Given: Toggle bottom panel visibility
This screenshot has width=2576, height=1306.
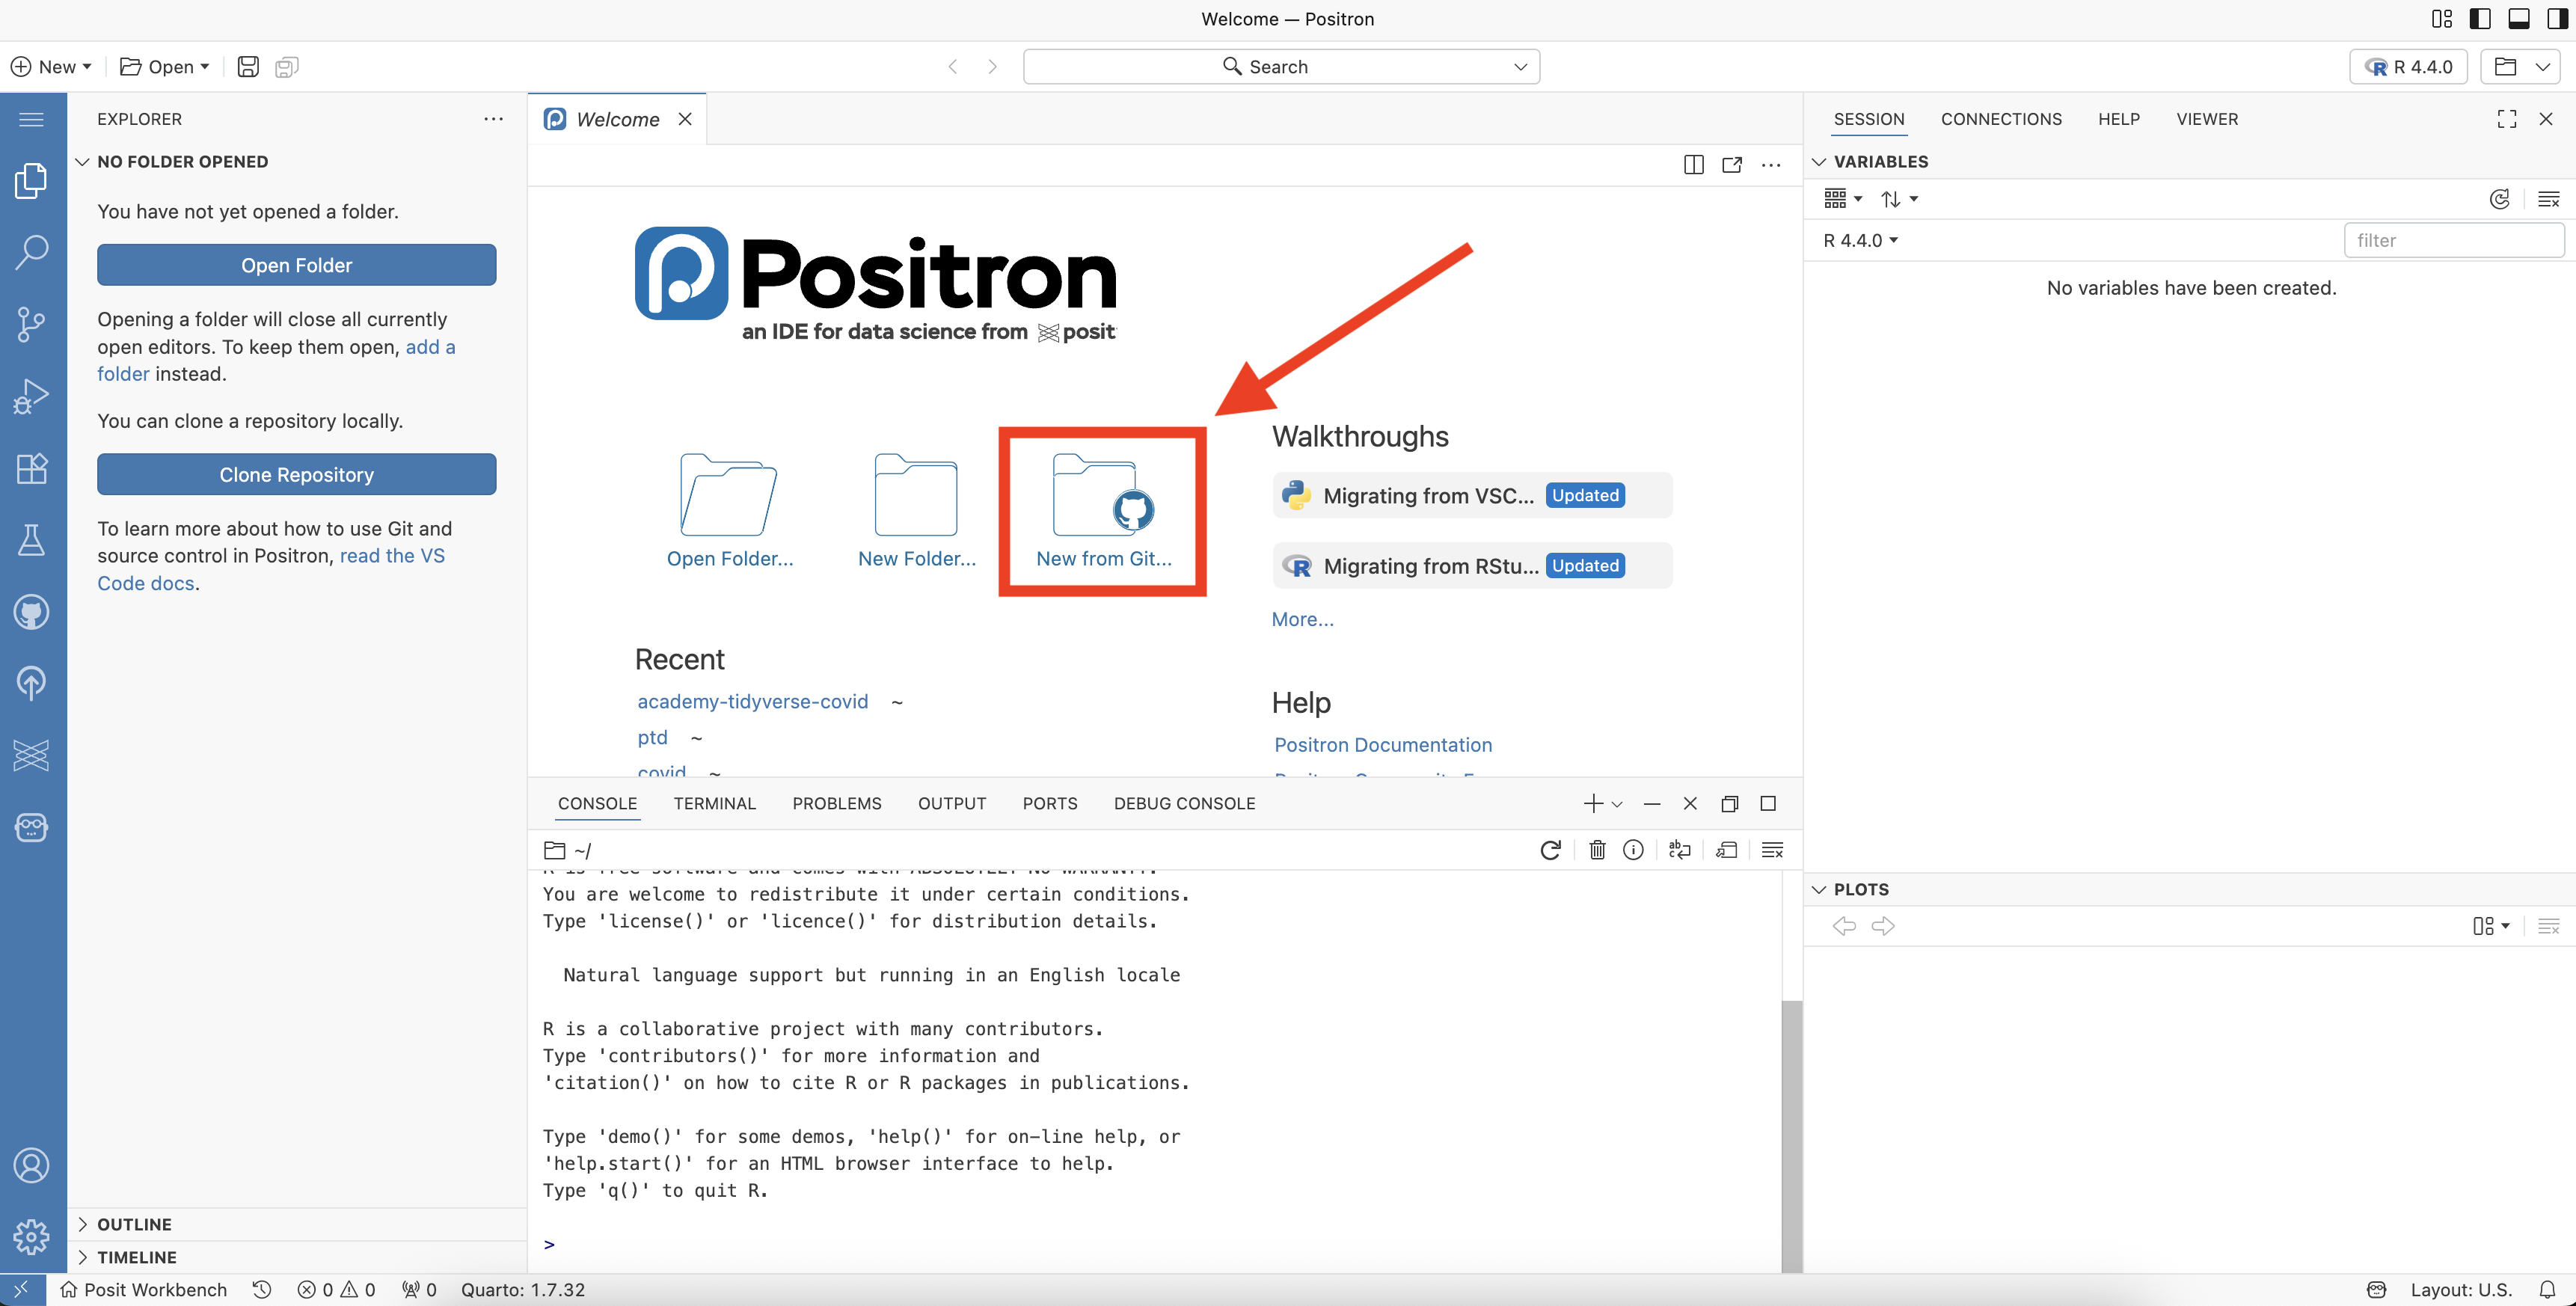Looking at the screenshot, I should pyautogui.click(x=2518, y=19).
